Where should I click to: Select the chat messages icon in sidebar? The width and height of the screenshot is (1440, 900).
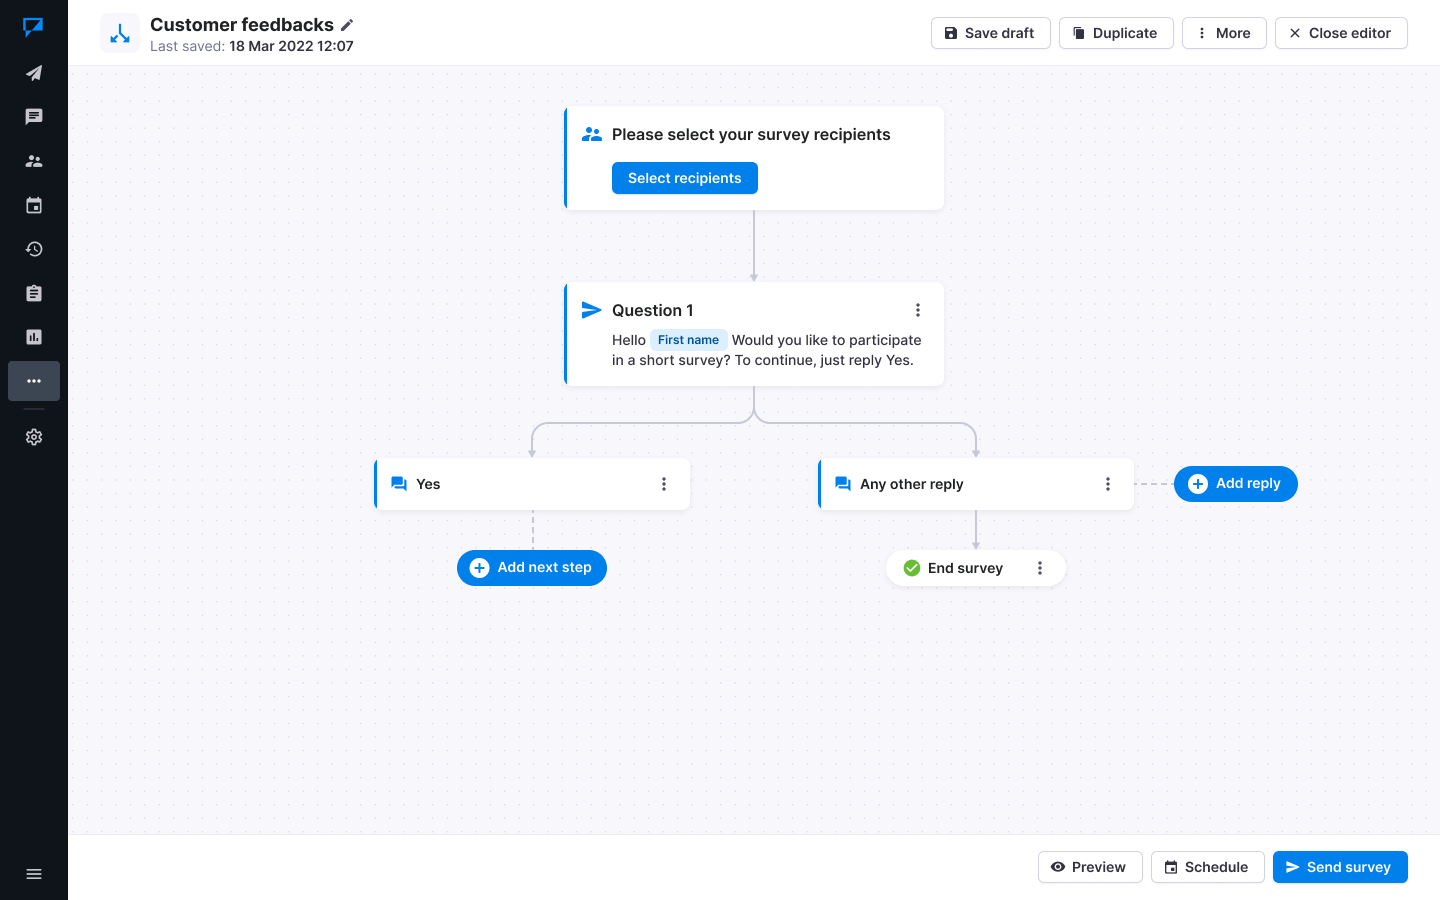click(x=34, y=116)
